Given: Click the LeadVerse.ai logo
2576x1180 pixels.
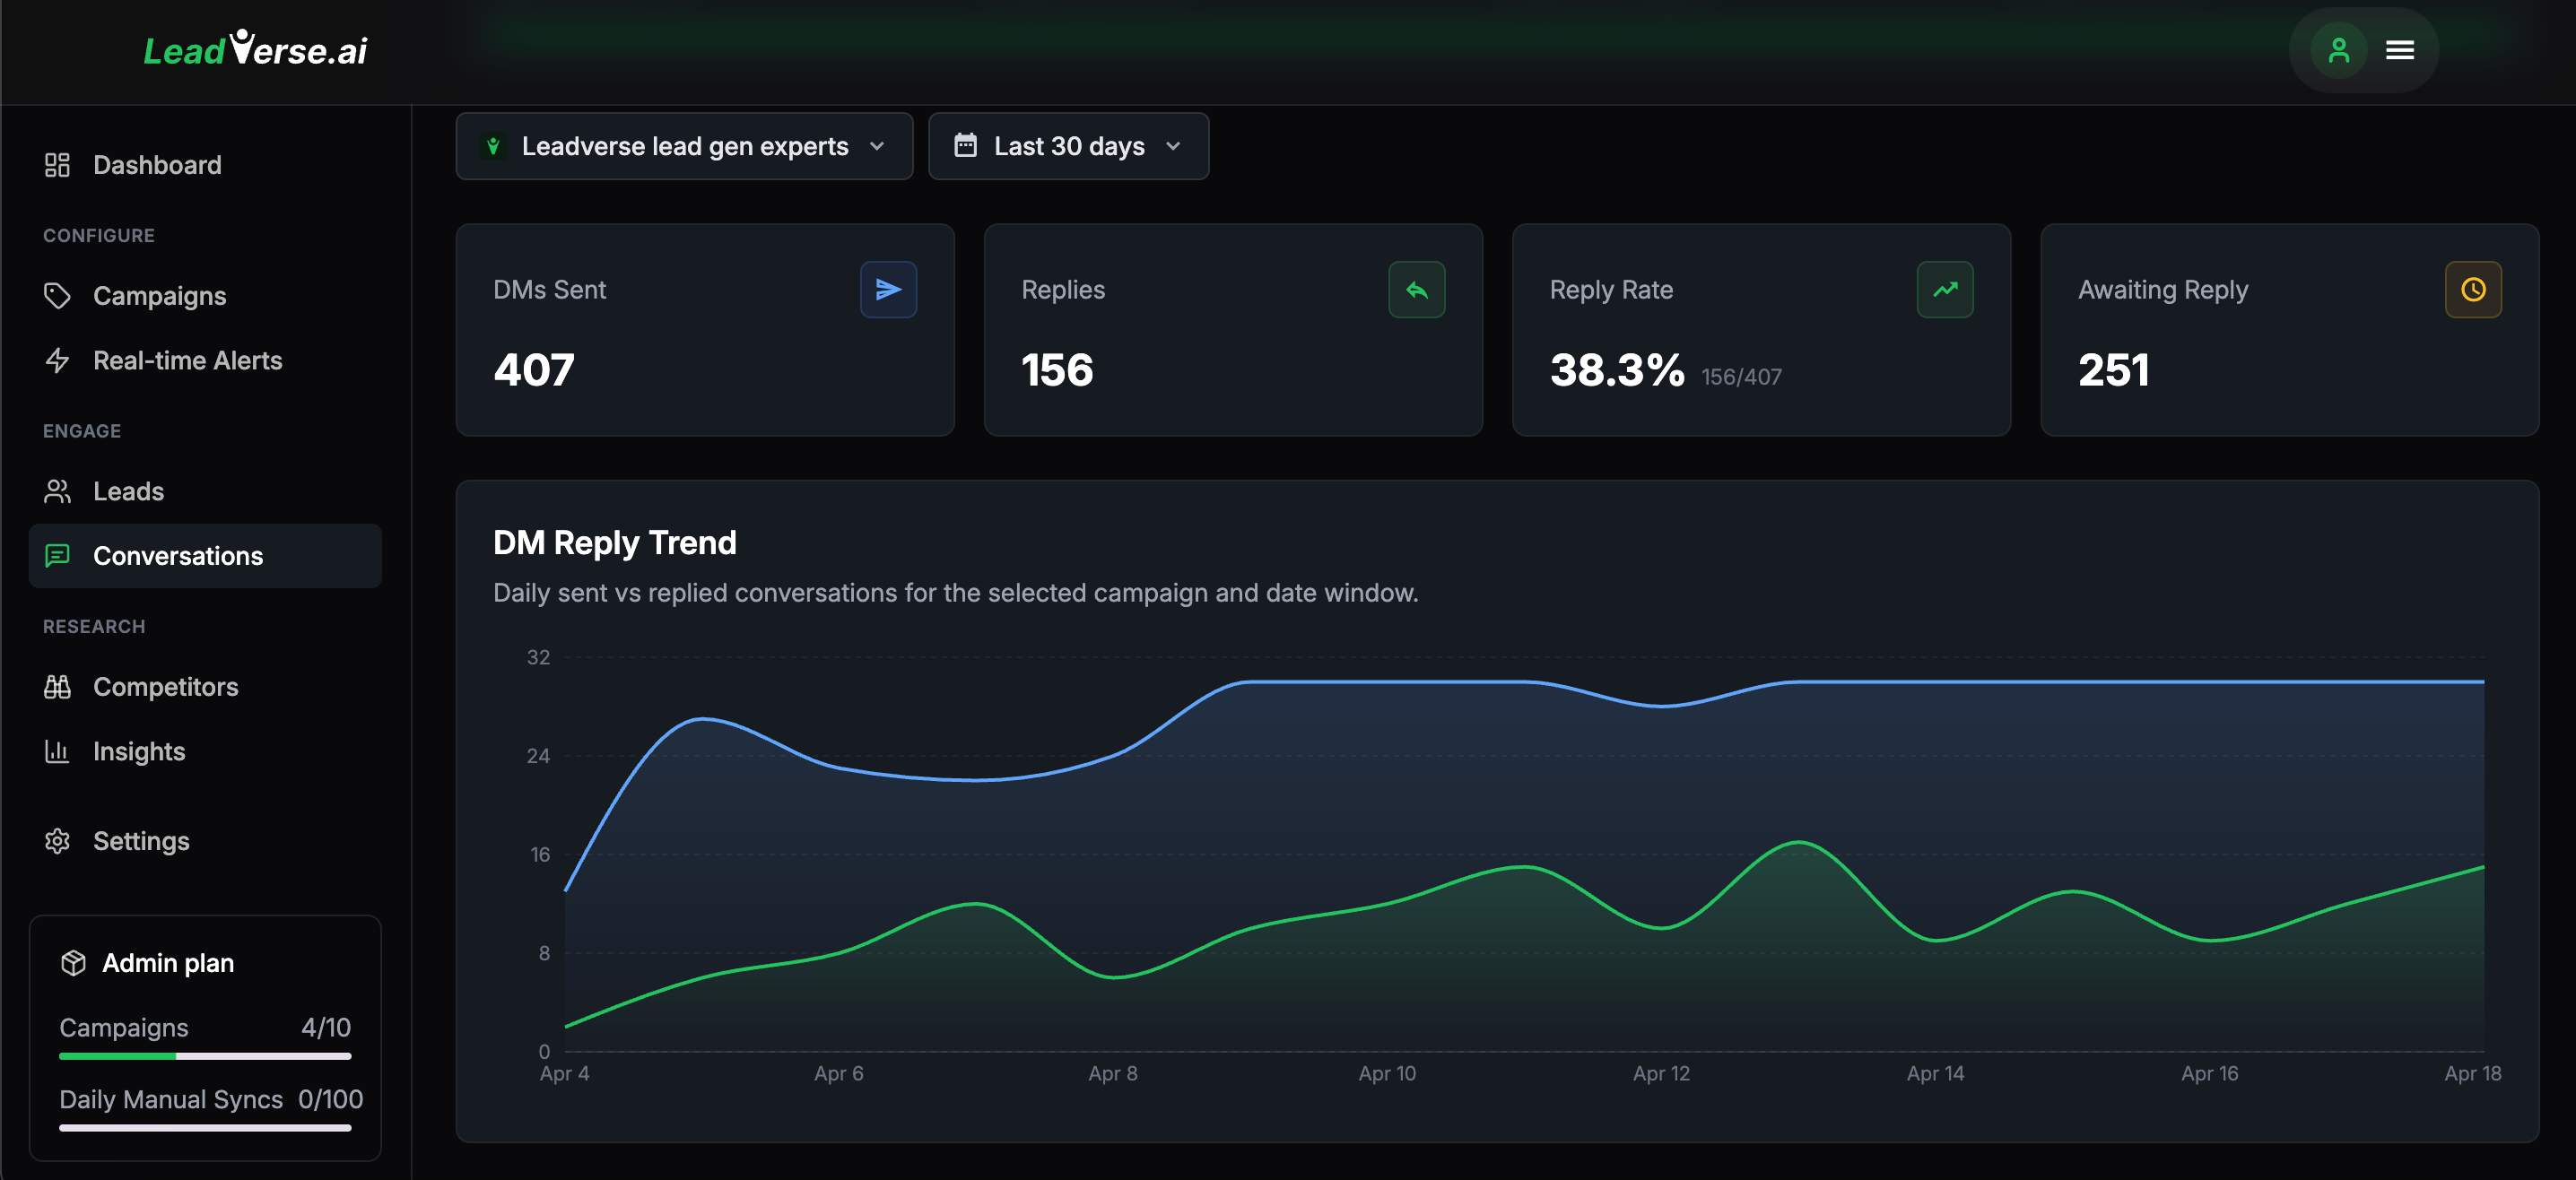Looking at the screenshot, I should tap(255, 49).
